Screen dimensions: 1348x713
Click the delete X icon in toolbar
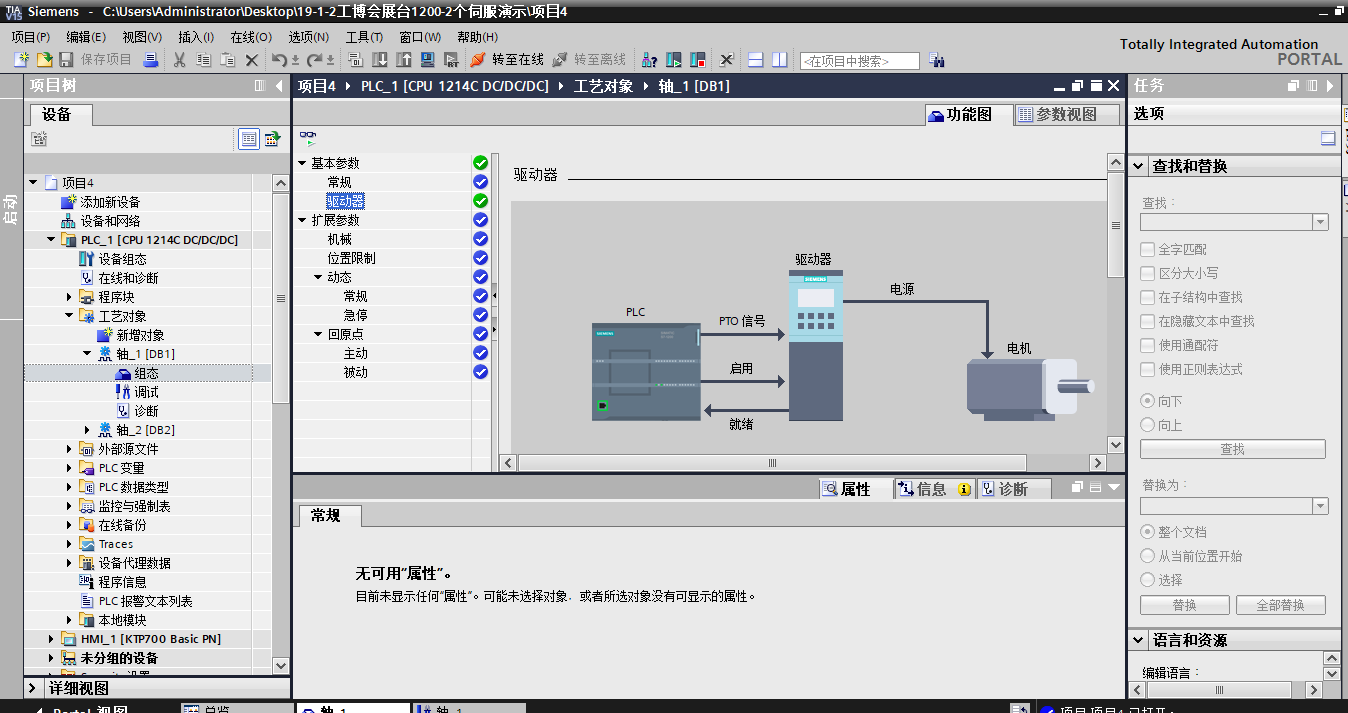tap(252, 60)
